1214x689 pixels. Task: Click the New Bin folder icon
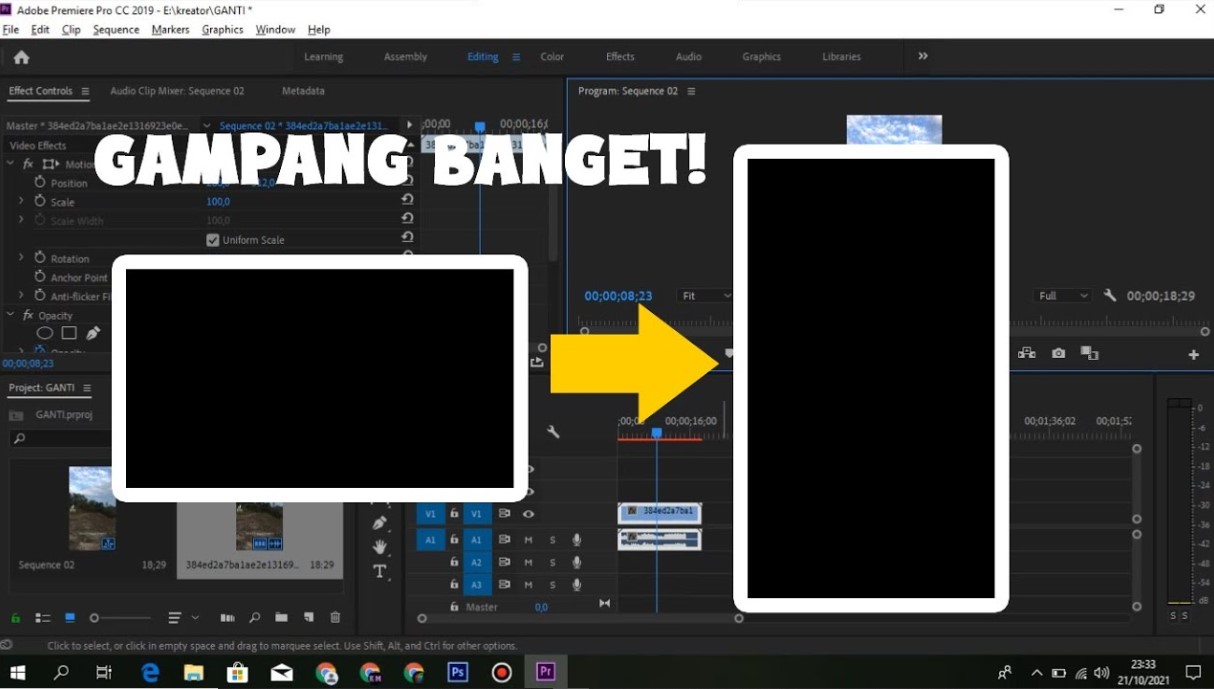coord(280,617)
